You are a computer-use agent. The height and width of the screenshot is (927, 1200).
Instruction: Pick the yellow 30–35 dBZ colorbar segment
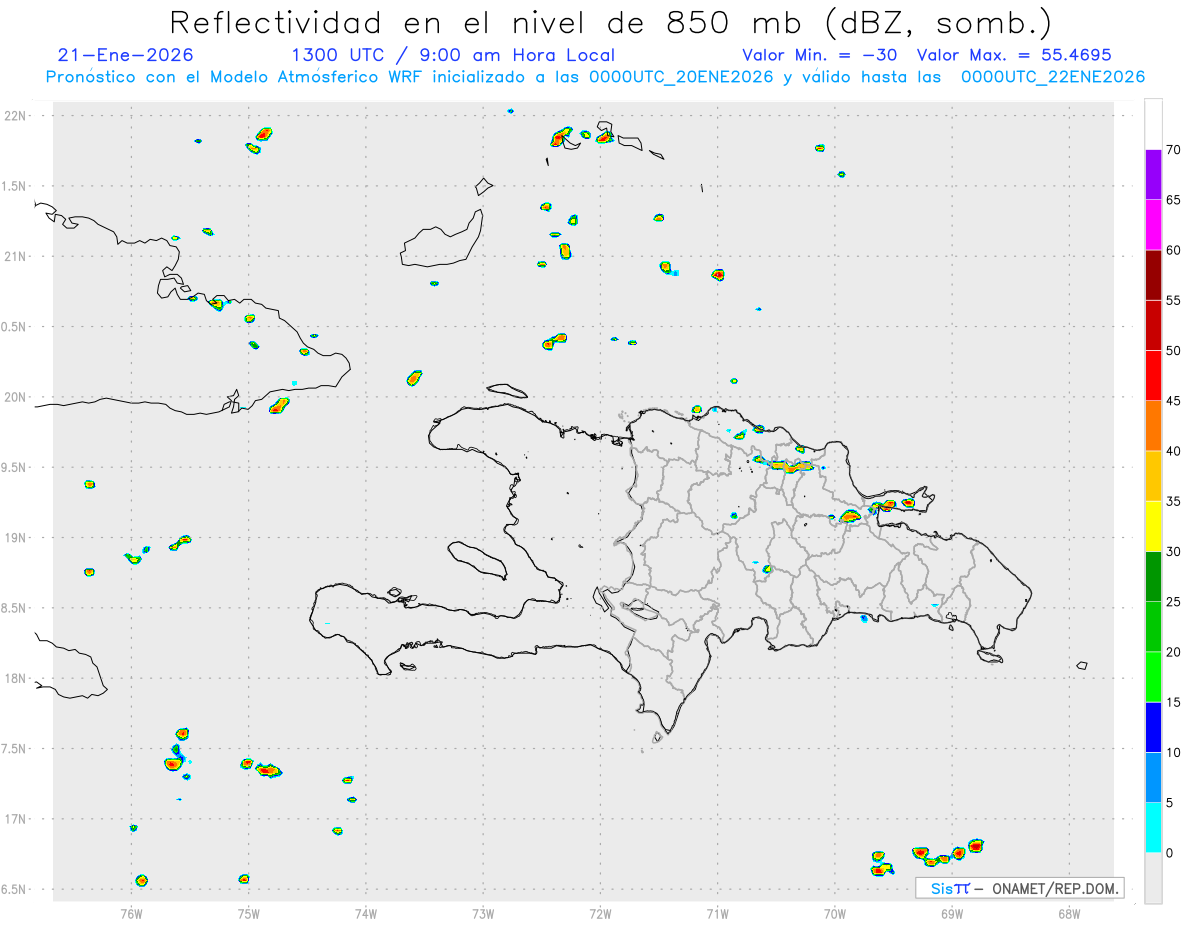(1153, 526)
